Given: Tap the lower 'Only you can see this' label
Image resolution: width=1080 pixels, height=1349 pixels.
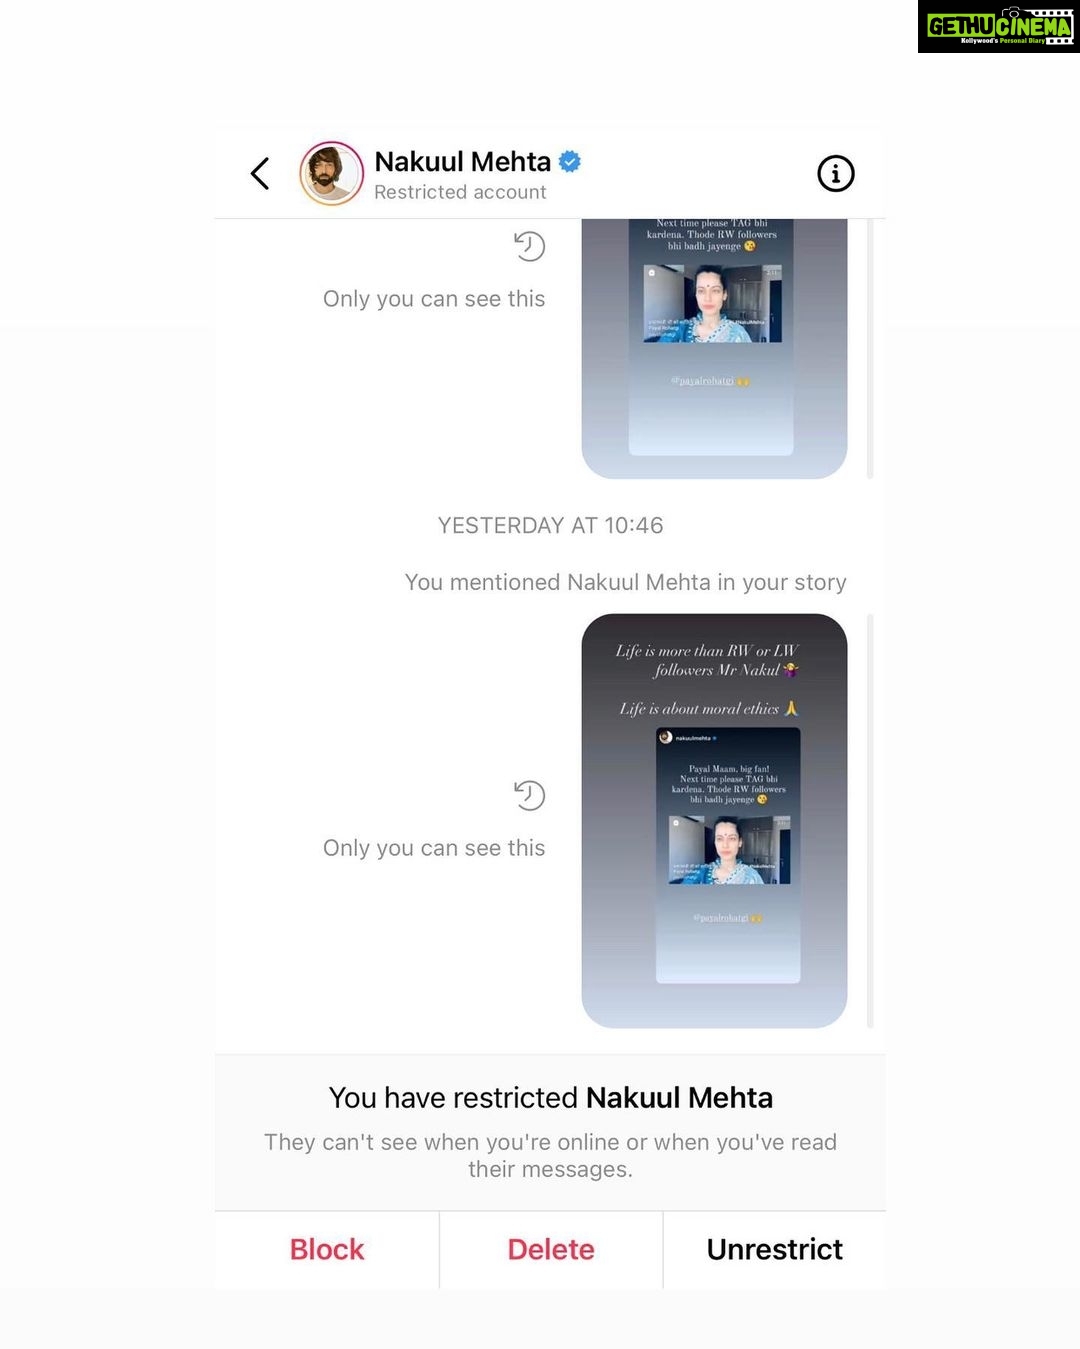Looking at the screenshot, I should click(x=434, y=848).
